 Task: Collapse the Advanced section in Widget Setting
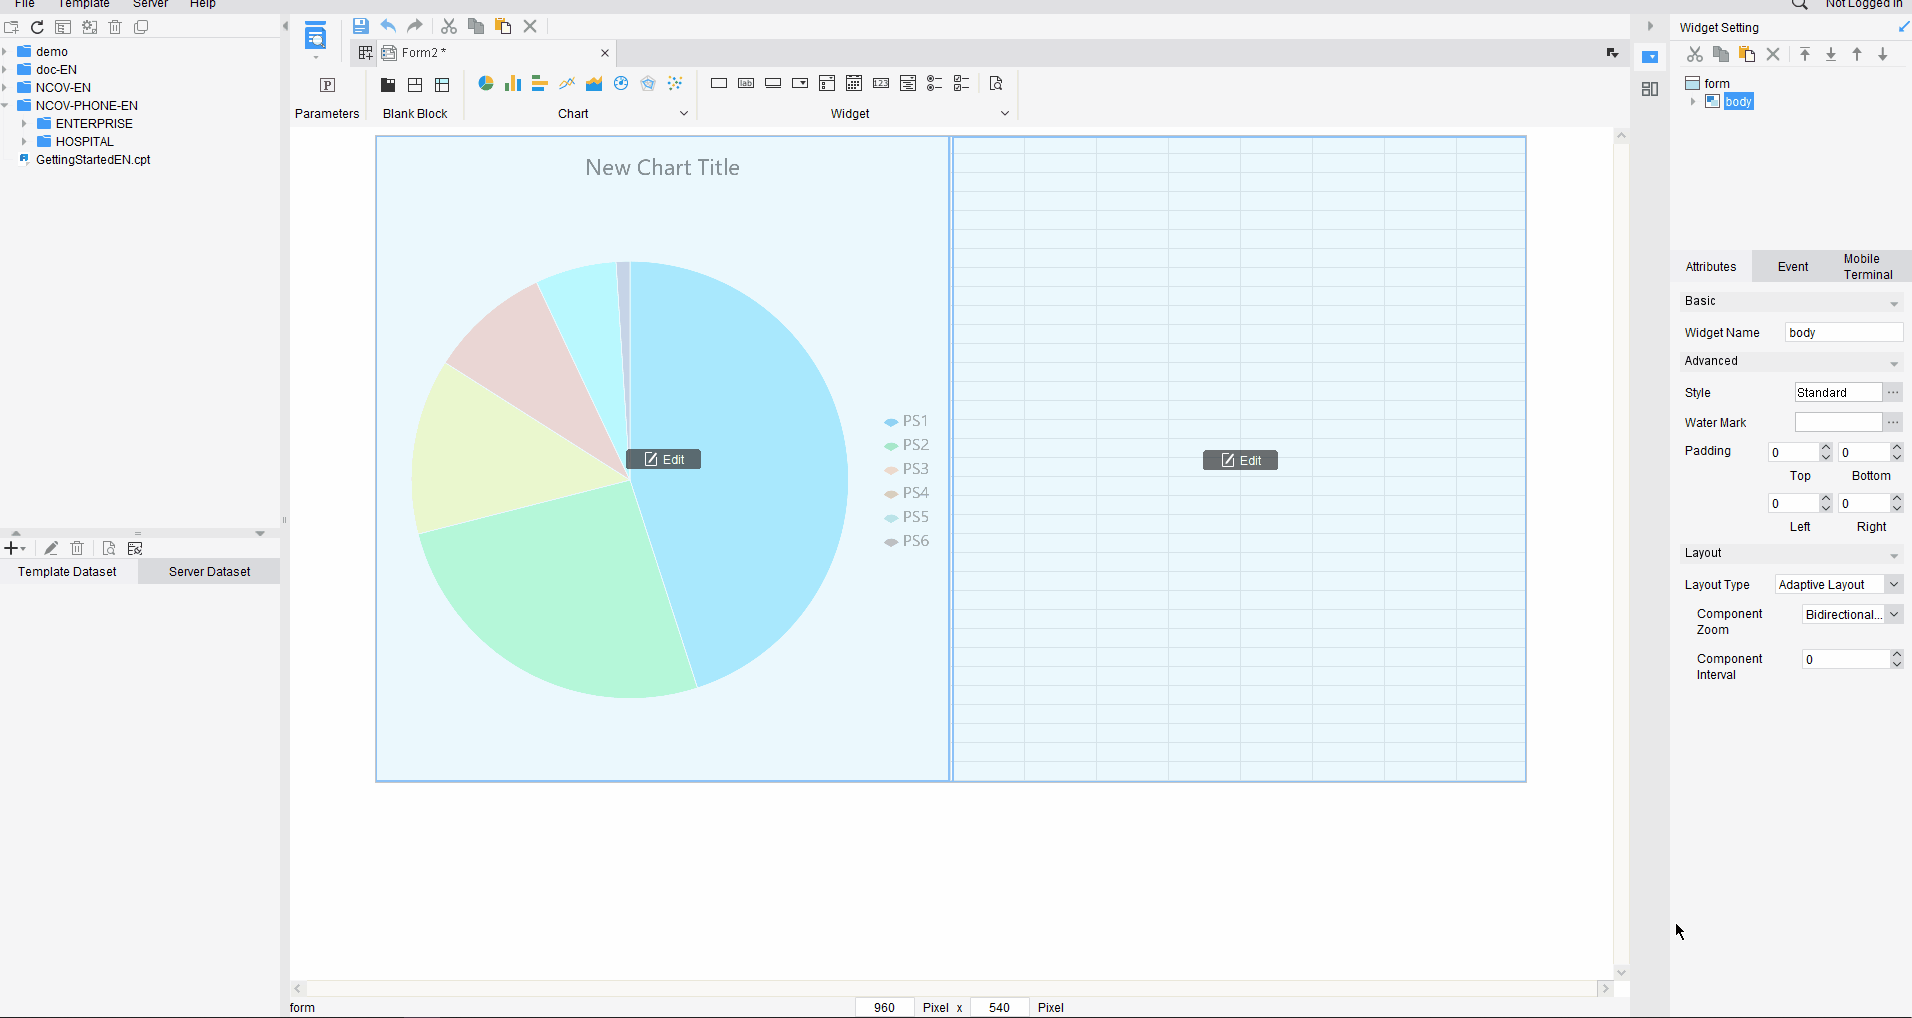pyautogui.click(x=1893, y=362)
